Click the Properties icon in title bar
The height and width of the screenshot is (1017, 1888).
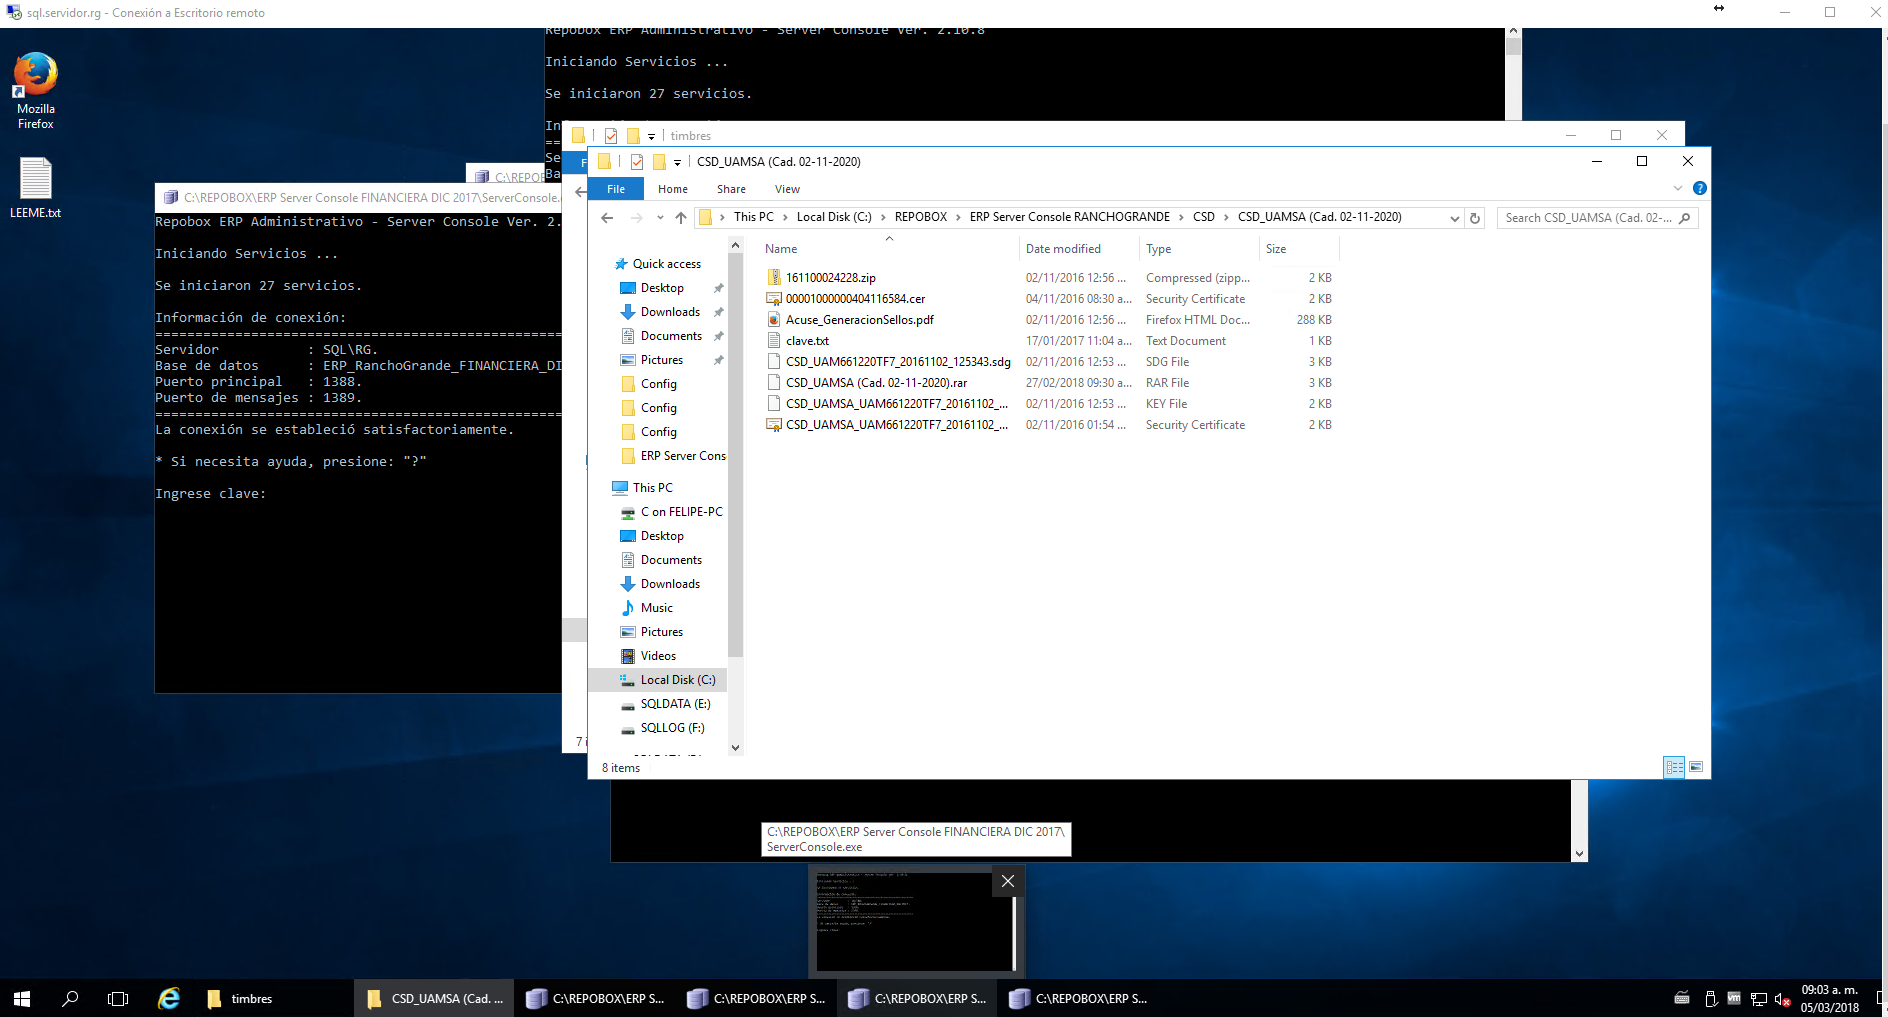point(637,161)
